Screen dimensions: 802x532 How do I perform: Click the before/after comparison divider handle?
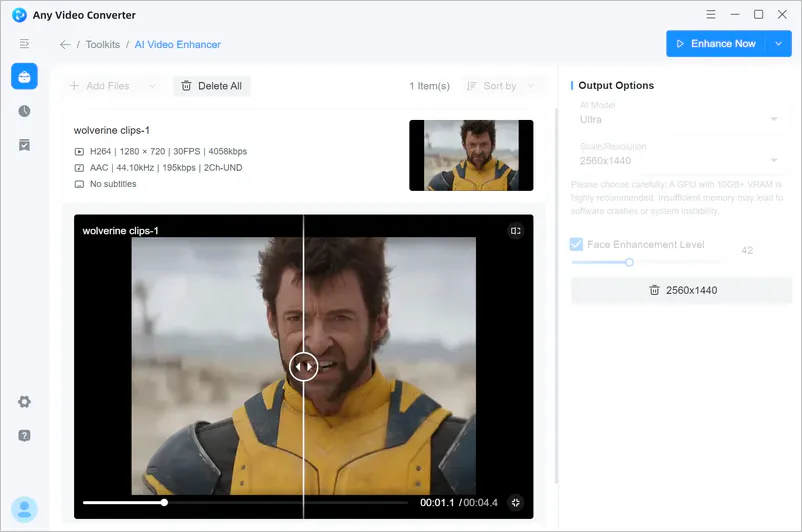[x=303, y=366]
